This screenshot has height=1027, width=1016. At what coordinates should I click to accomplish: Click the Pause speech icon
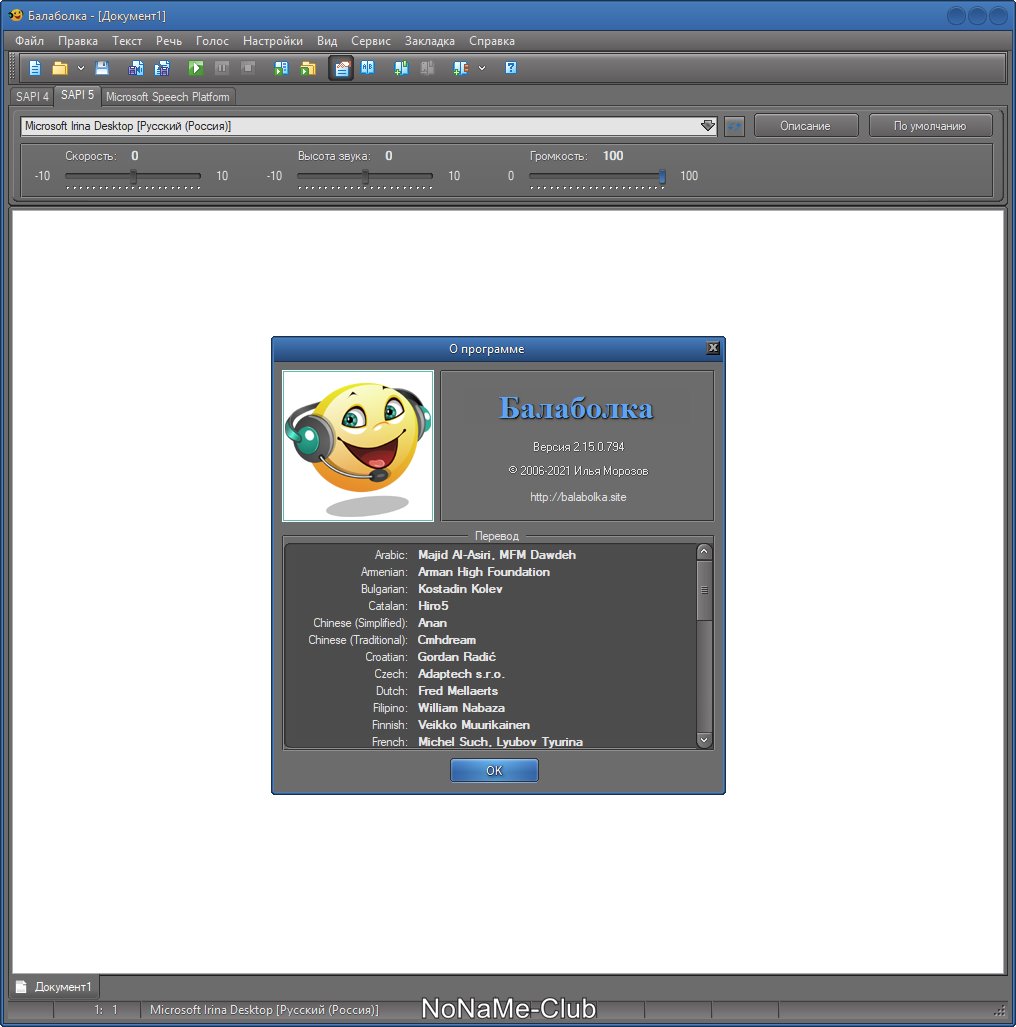click(x=222, y=68)
